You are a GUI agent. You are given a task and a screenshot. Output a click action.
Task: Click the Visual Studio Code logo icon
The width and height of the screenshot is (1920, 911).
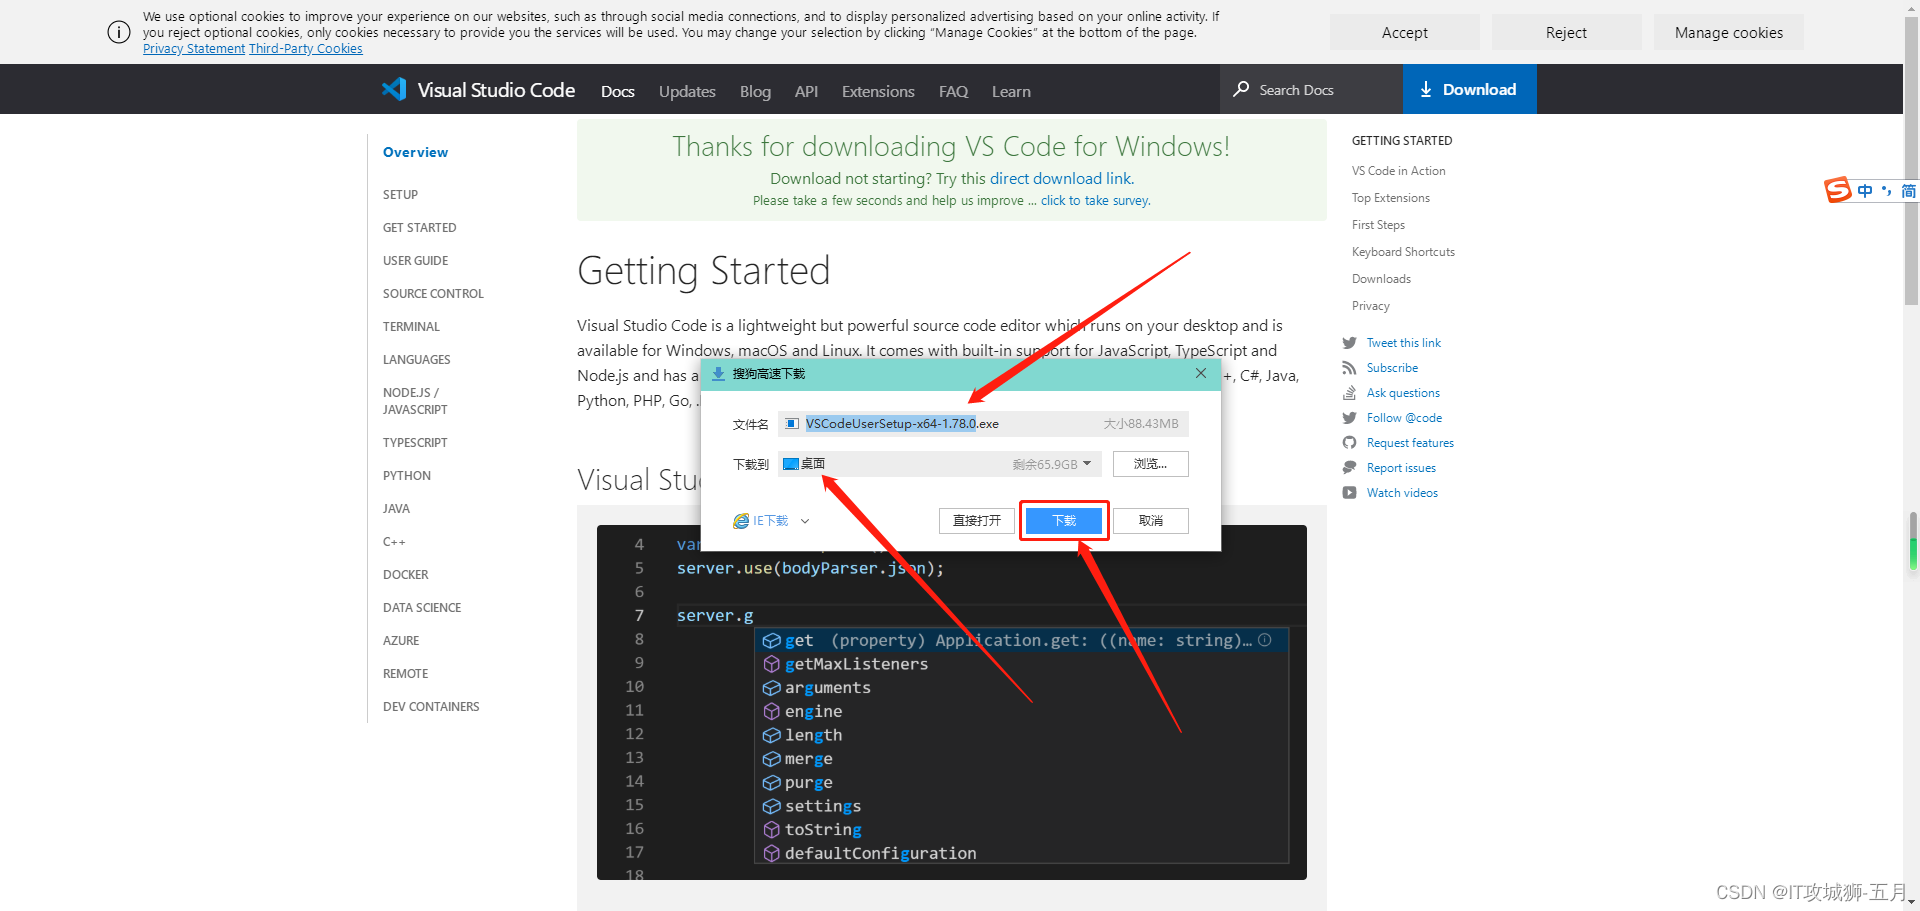pyautogui.click(x=394, y=89)
